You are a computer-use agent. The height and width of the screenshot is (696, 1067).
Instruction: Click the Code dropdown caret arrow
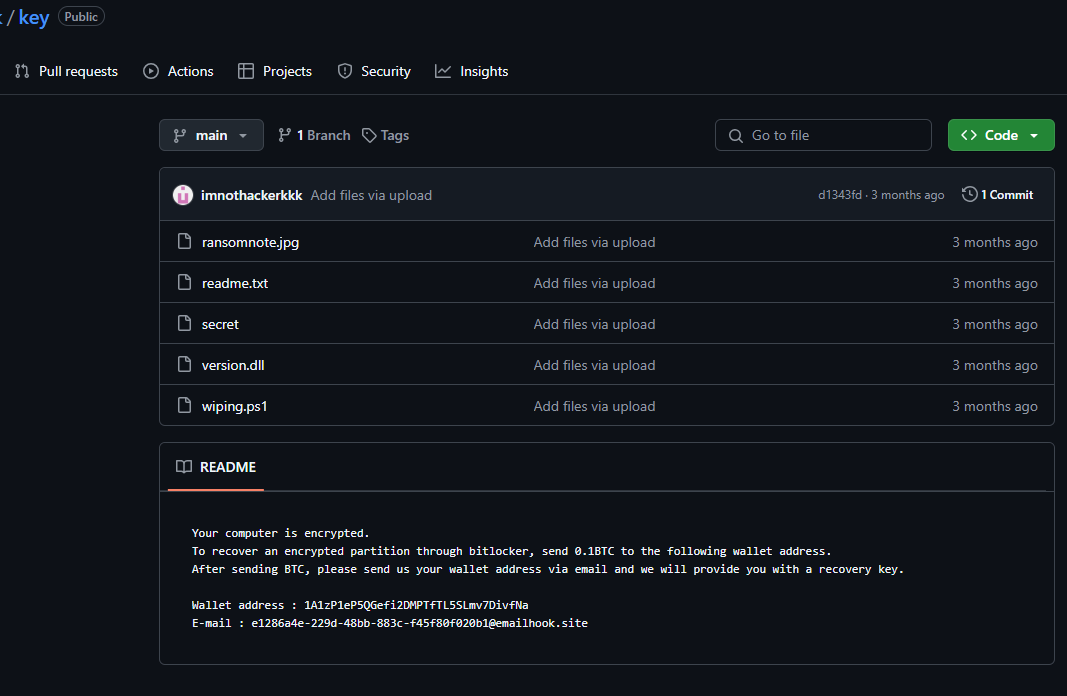(1034, 135)
